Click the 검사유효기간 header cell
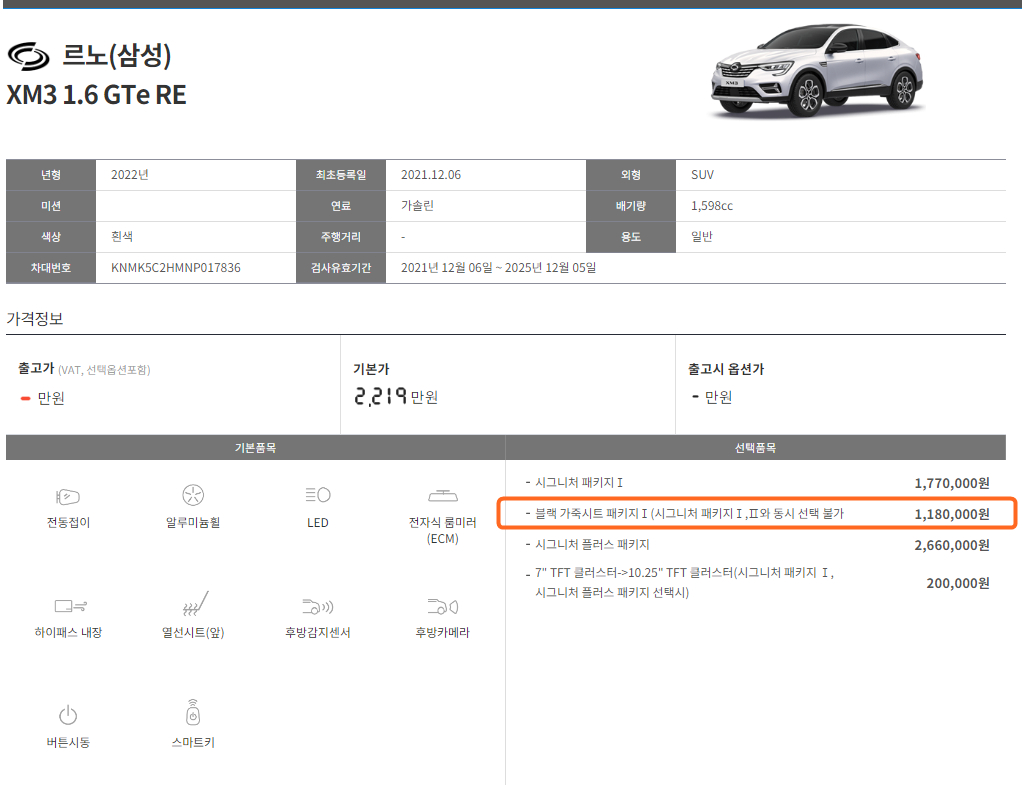1022x785 pixels. (341, 268)
